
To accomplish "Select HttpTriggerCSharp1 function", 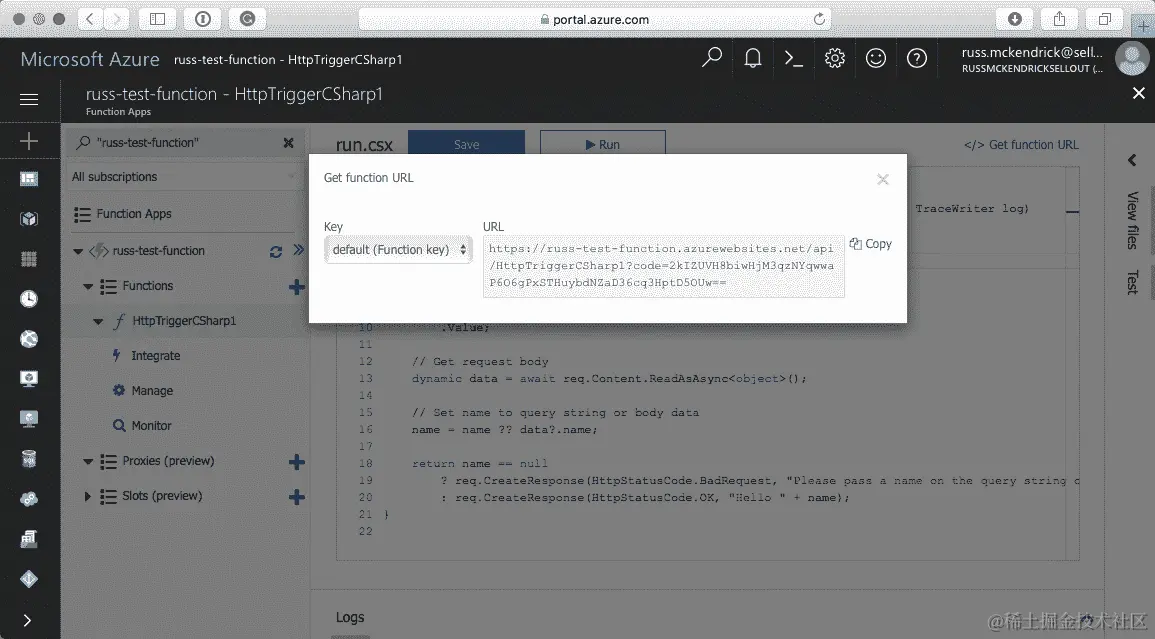I will click(184, 321).
